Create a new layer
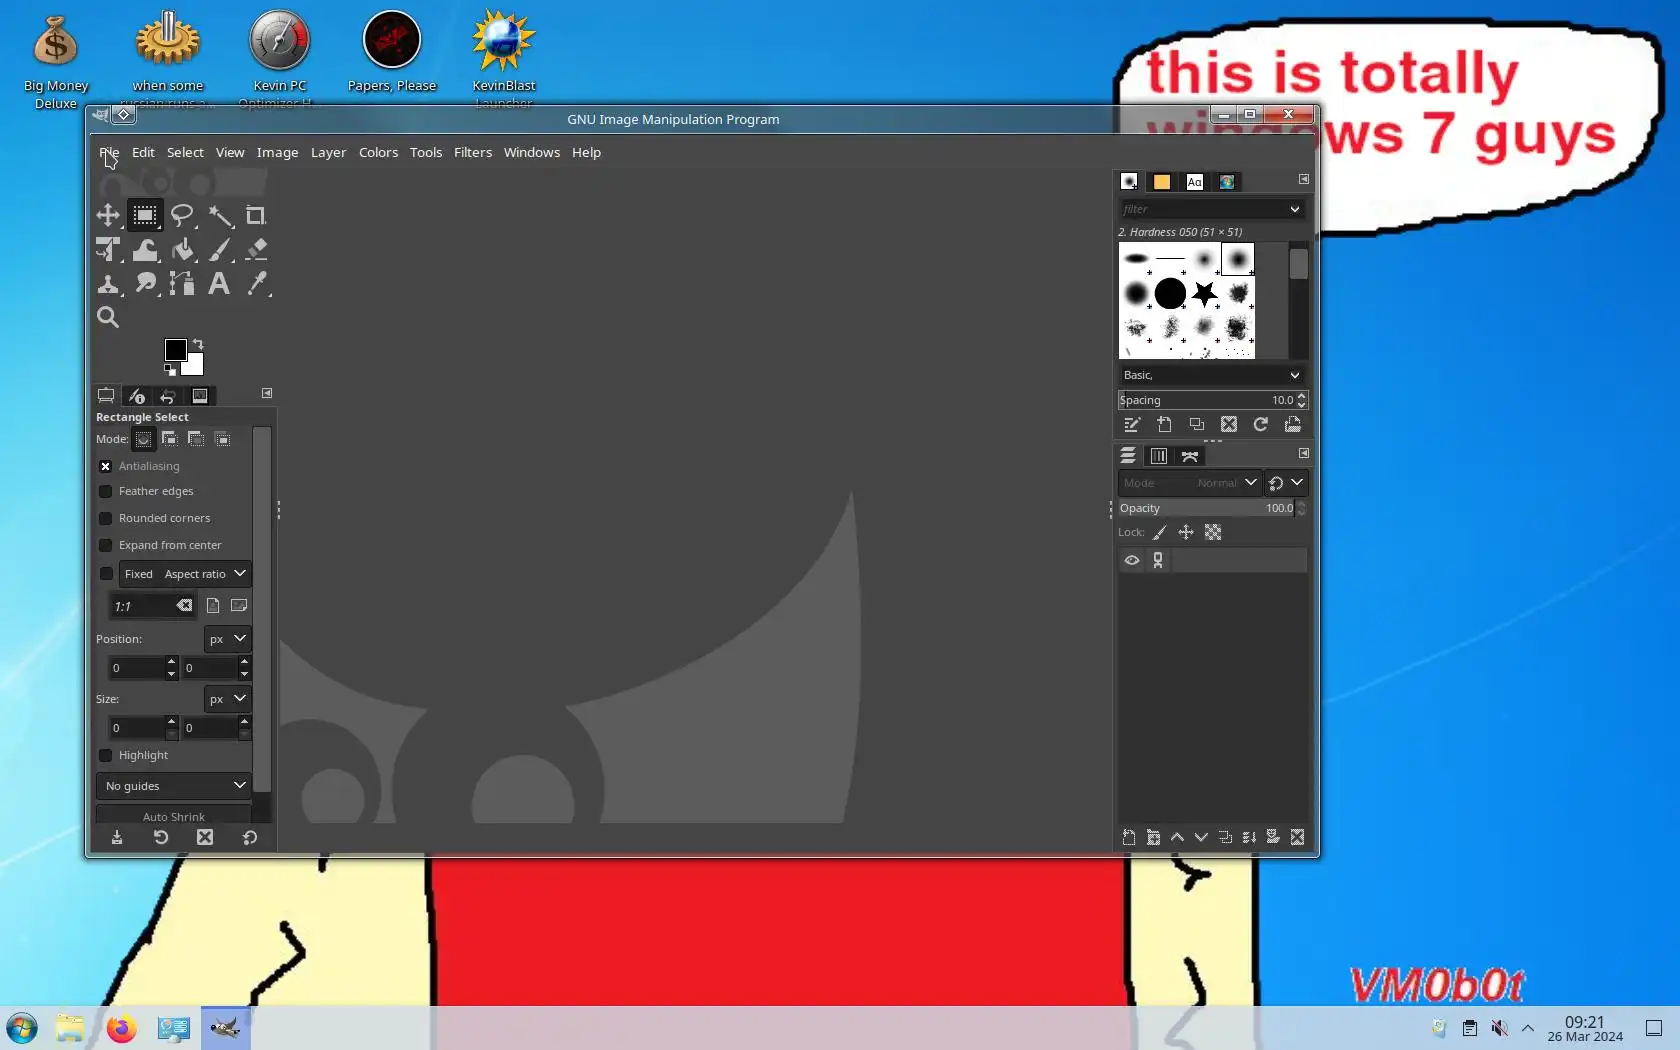 coord(1129,838)
